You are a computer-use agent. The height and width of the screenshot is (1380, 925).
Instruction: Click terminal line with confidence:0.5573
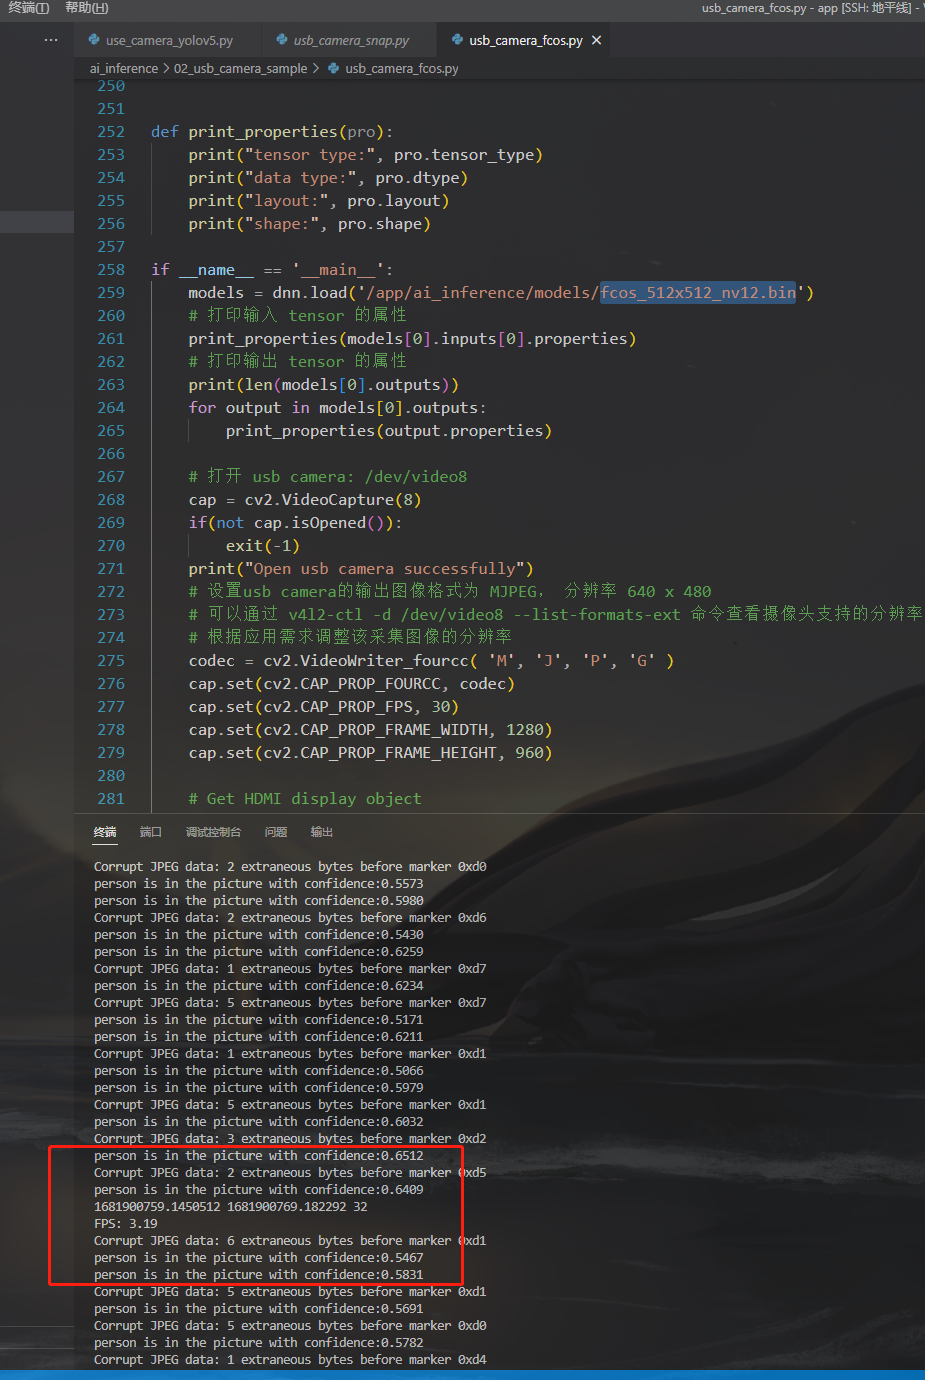[259, 884]
